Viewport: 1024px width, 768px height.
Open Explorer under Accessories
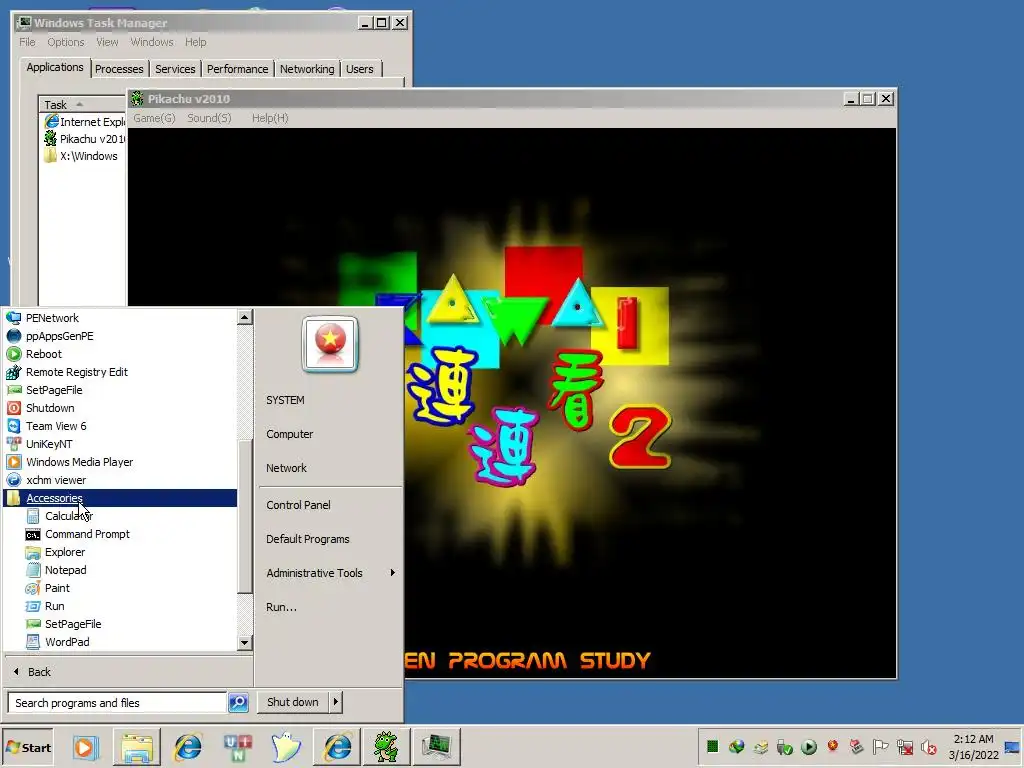65,552
